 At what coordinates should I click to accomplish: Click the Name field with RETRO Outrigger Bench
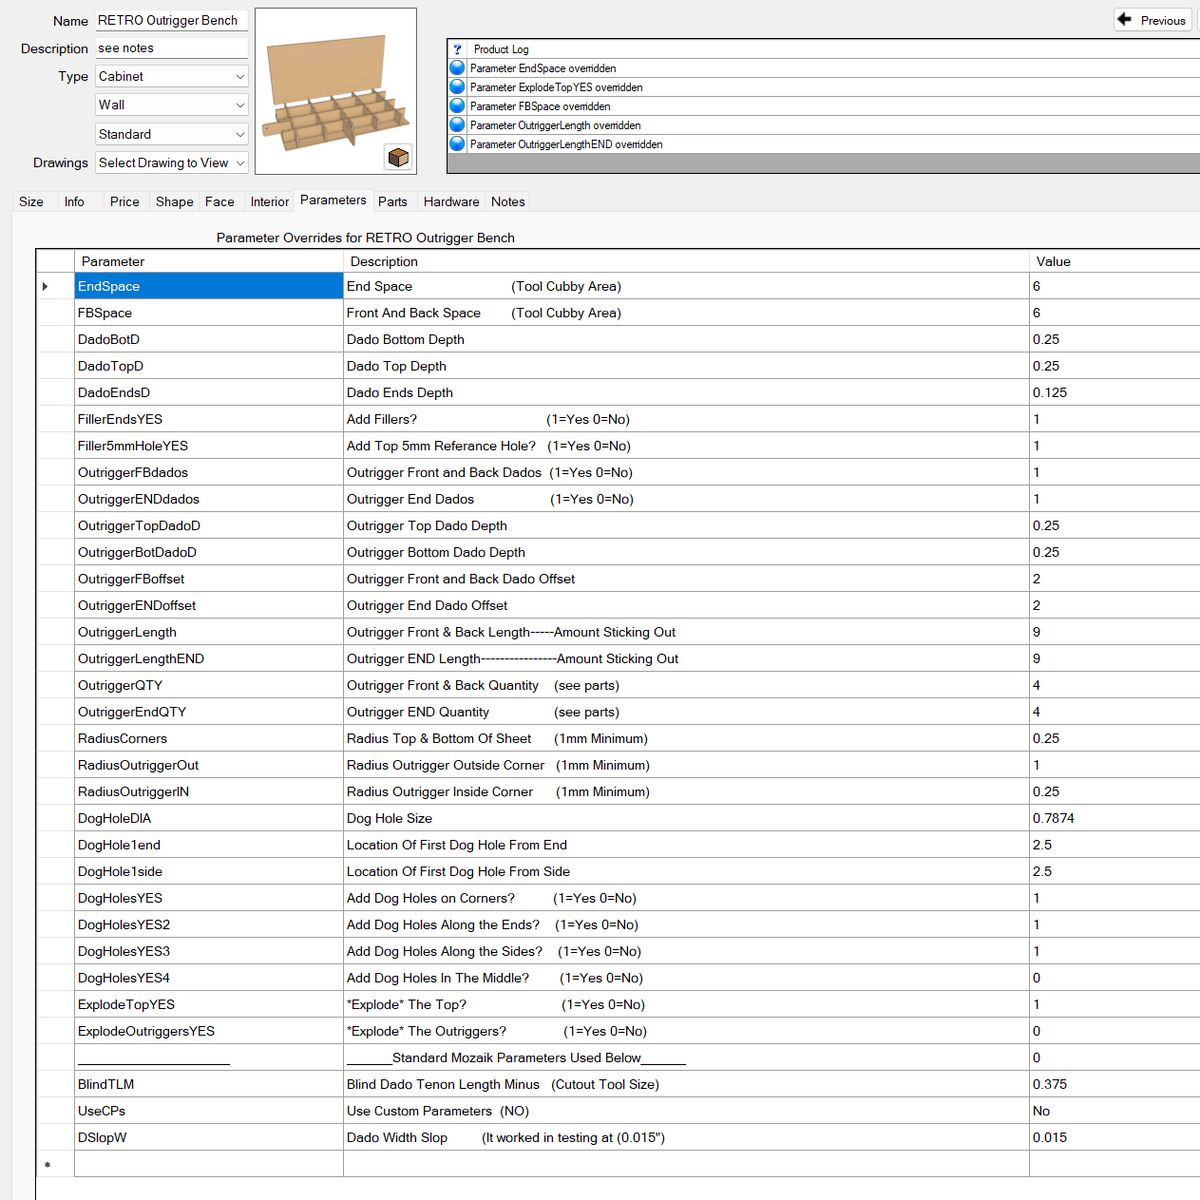pyautogui.click(x=171, y=21)
